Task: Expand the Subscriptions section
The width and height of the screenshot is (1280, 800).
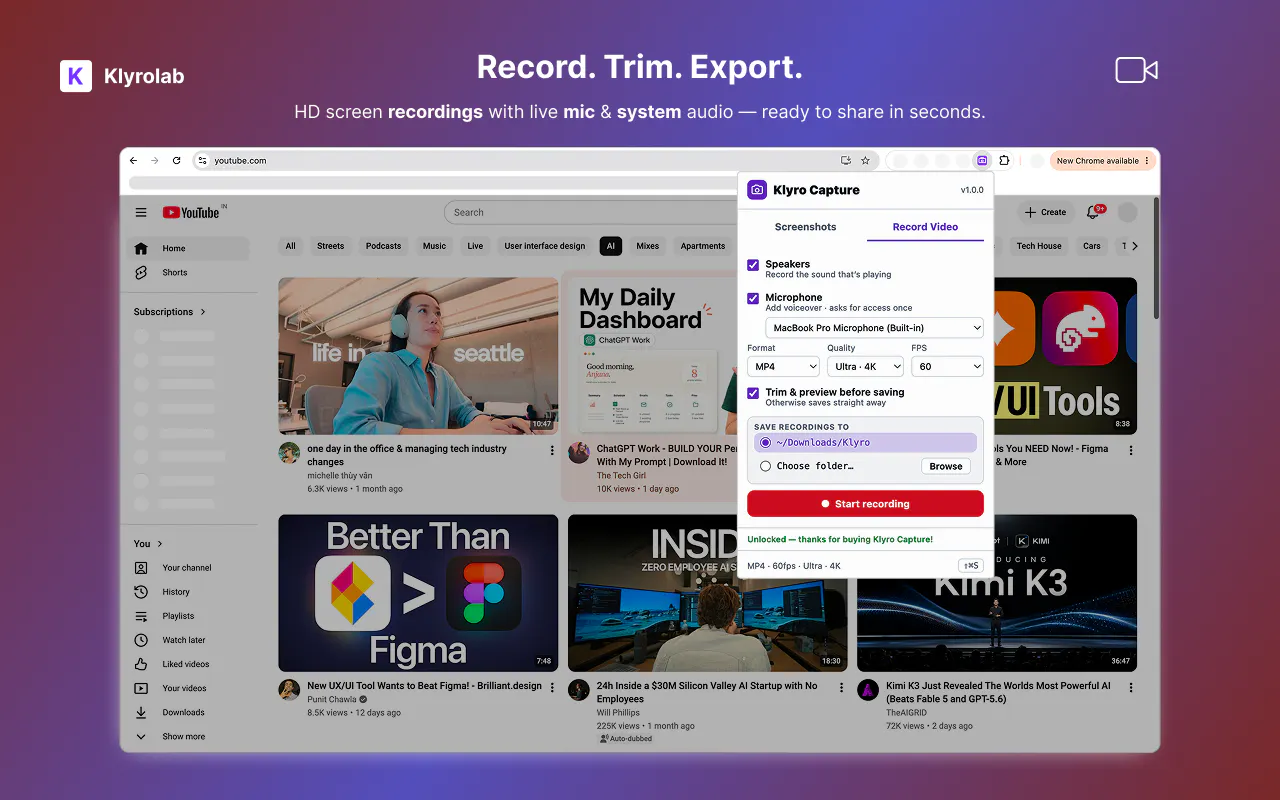Action: 170,312
